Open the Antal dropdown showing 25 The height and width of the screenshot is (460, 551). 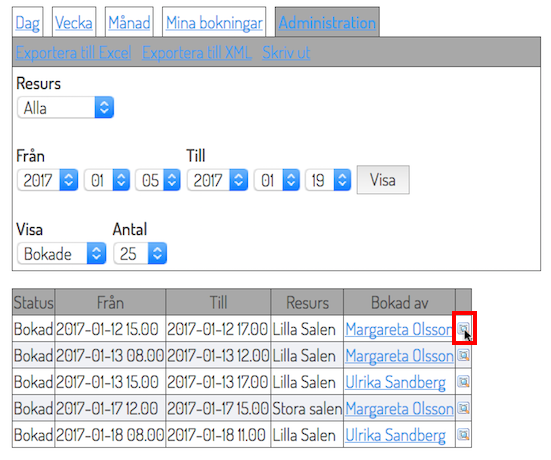(140, 253)
